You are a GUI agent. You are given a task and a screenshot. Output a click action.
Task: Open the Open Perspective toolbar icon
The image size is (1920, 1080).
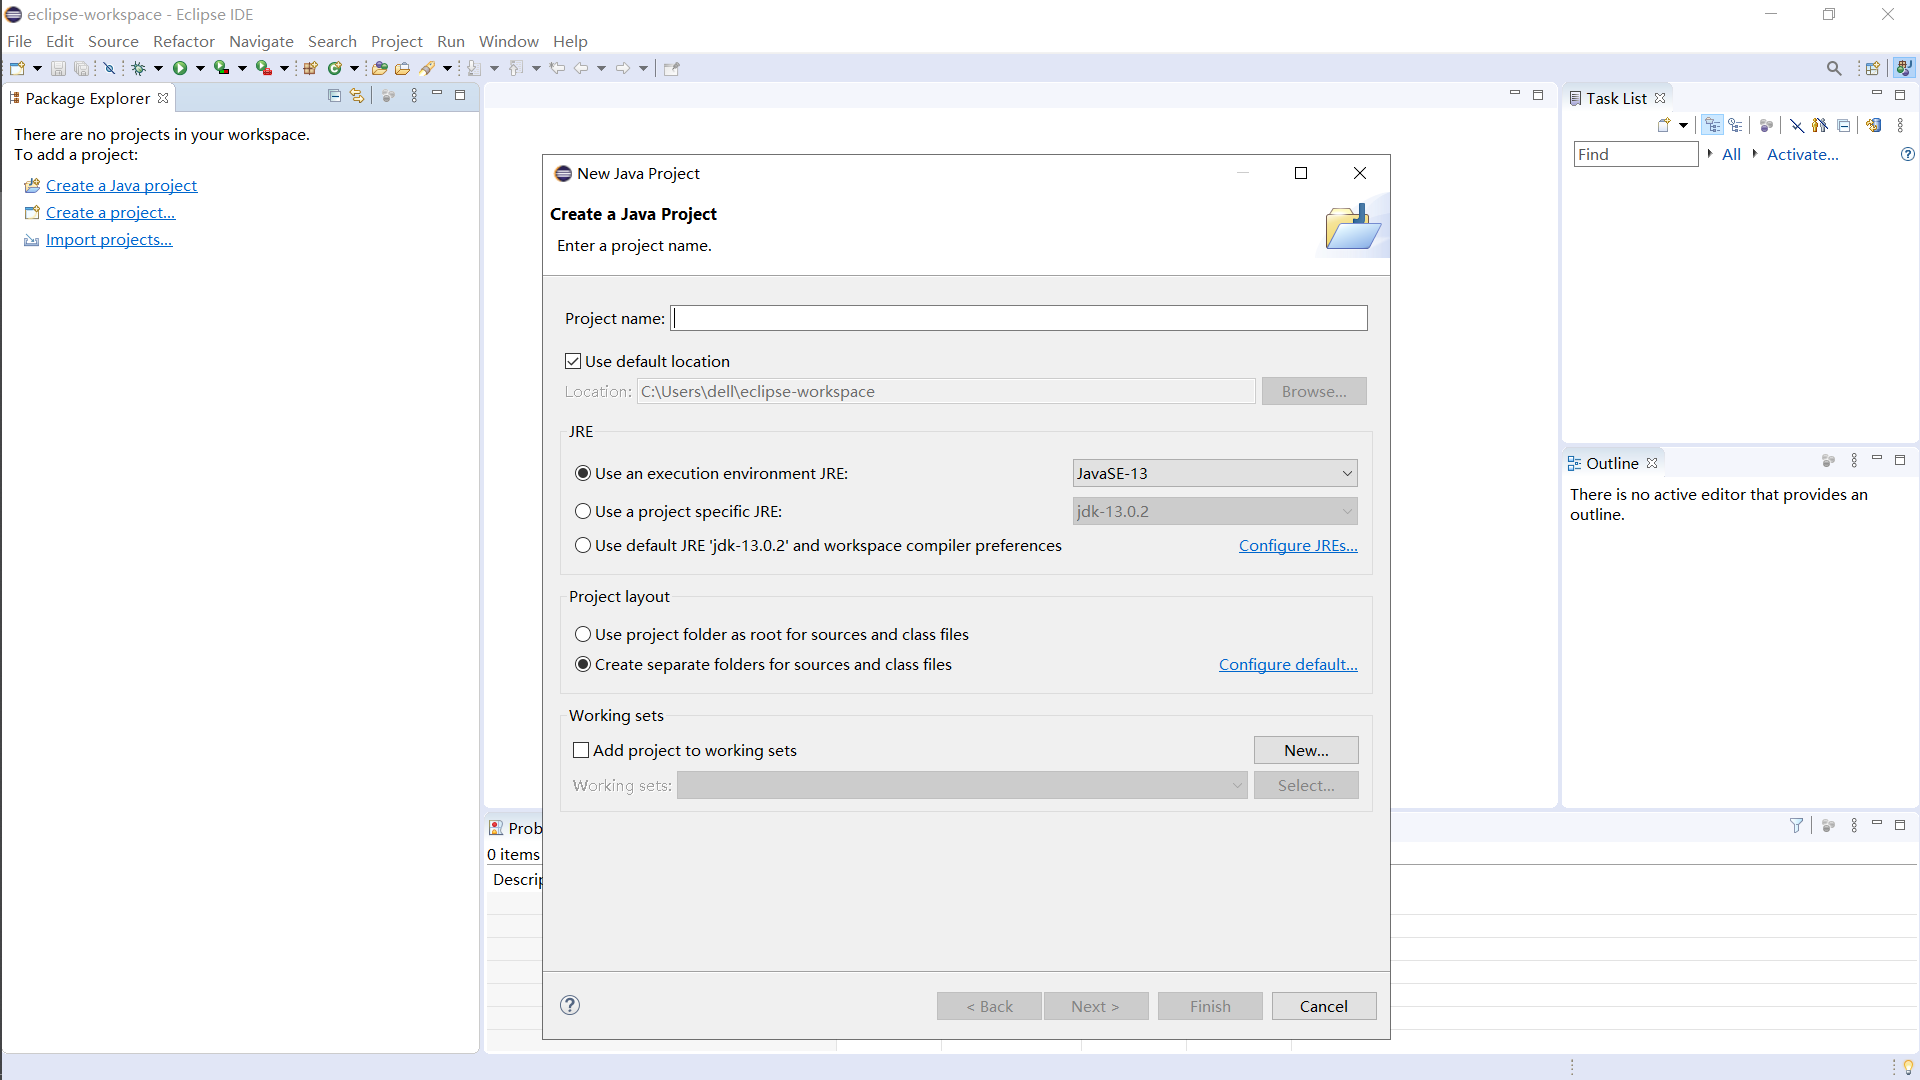click(x=1872, y=68)
